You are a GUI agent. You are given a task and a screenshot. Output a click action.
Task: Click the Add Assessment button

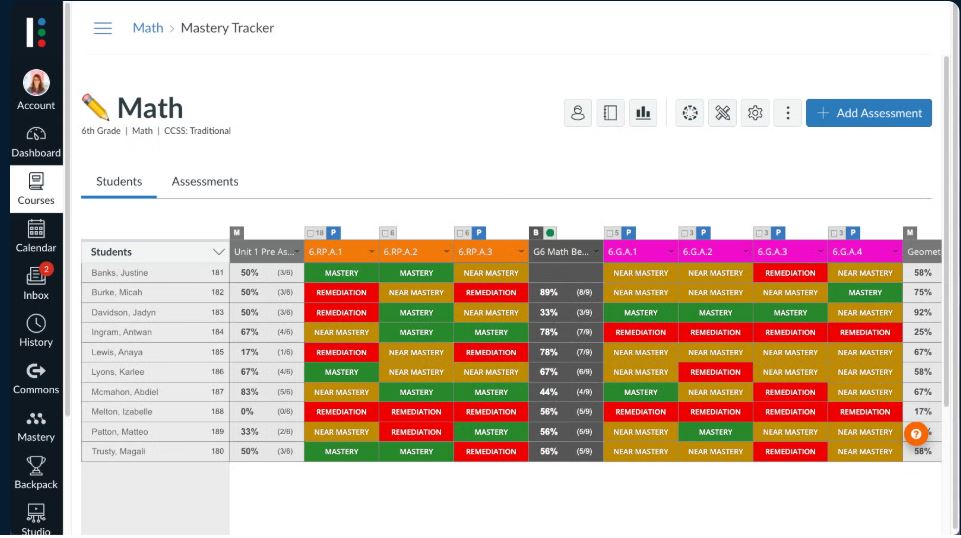point(869,113)
